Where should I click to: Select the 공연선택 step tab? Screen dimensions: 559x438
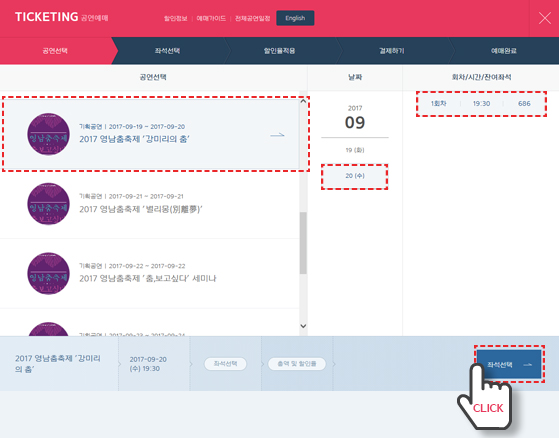(55, 51)
